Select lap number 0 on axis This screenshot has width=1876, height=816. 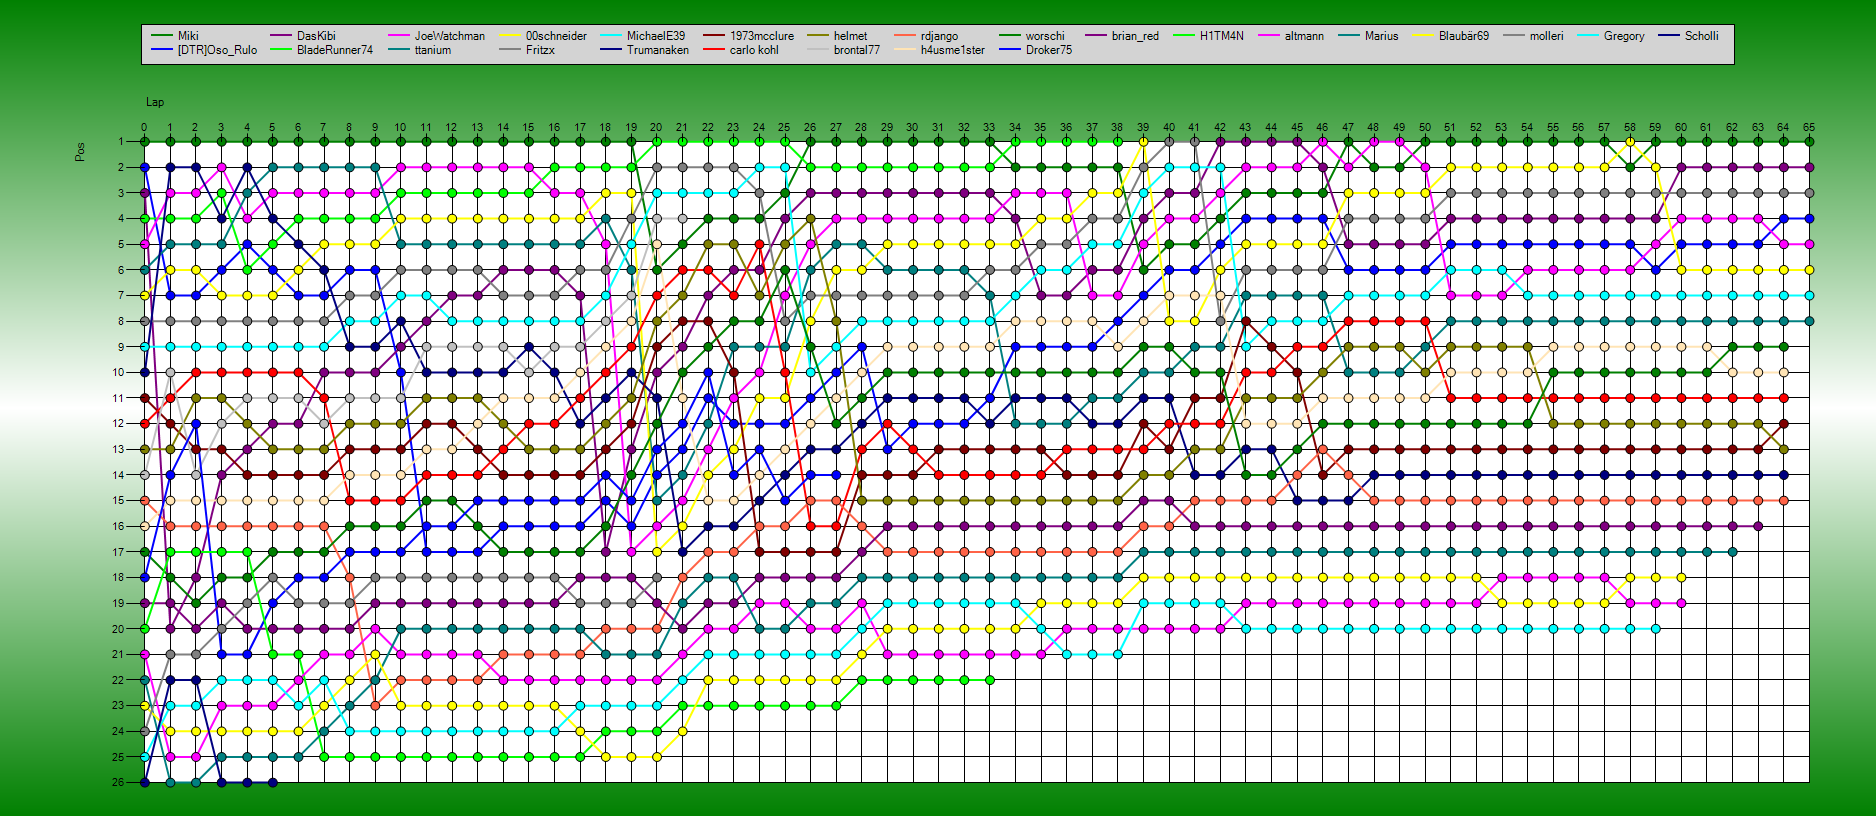[144, 128]
